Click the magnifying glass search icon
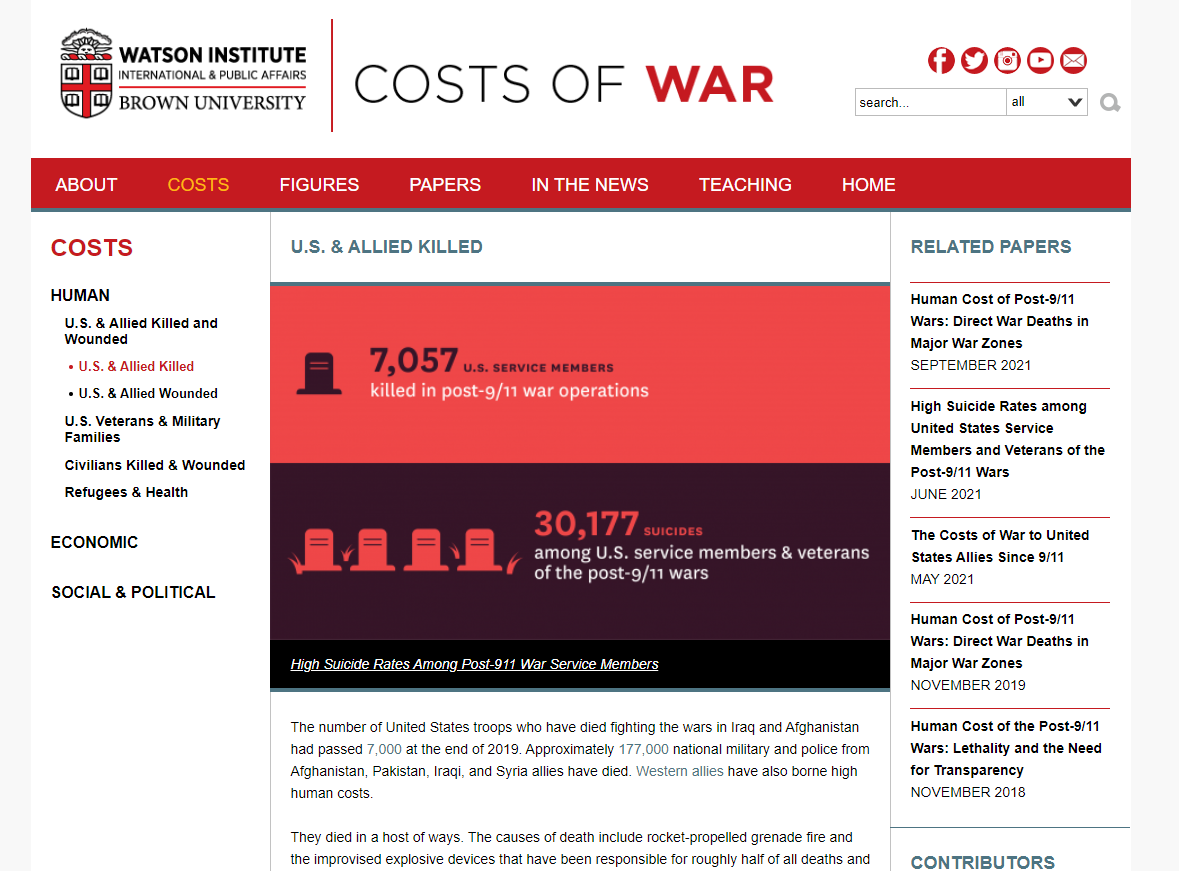This screenshot has height=871, width=1179. coord(1110,102)
